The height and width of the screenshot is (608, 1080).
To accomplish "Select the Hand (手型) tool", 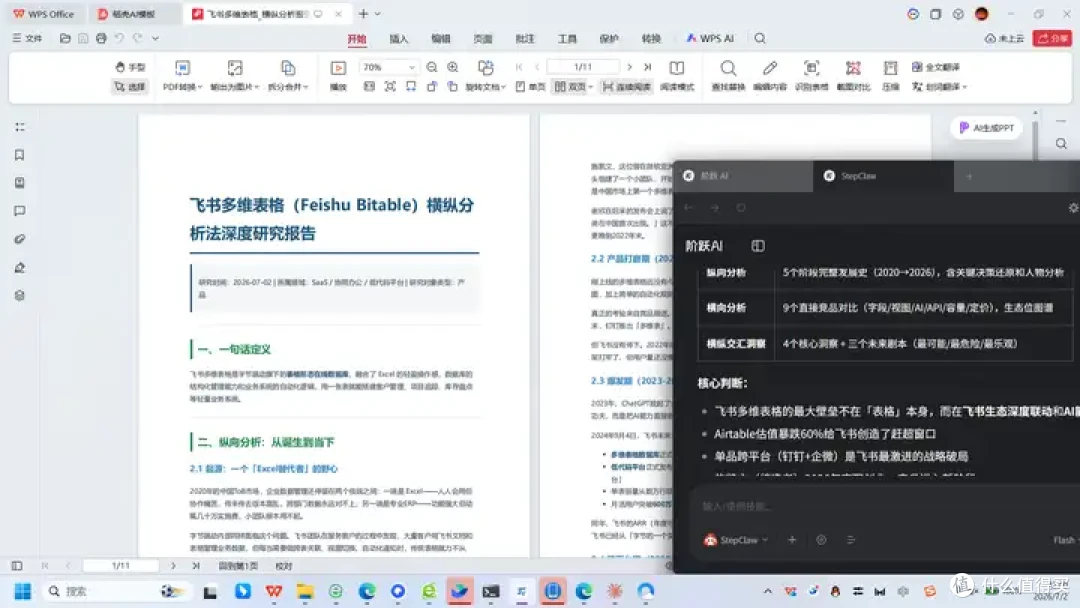I will tap(129, 67).
